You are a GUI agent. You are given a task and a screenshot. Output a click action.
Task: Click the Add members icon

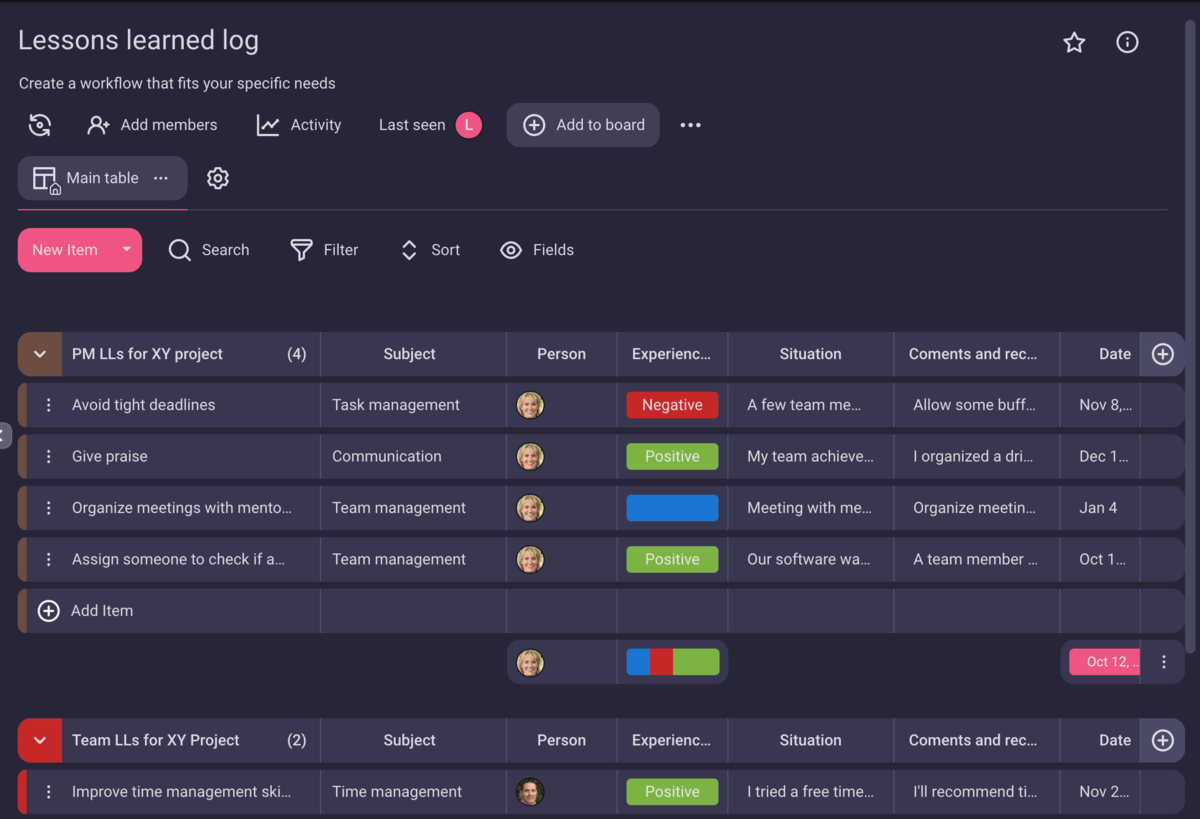(x=97, y=125)
